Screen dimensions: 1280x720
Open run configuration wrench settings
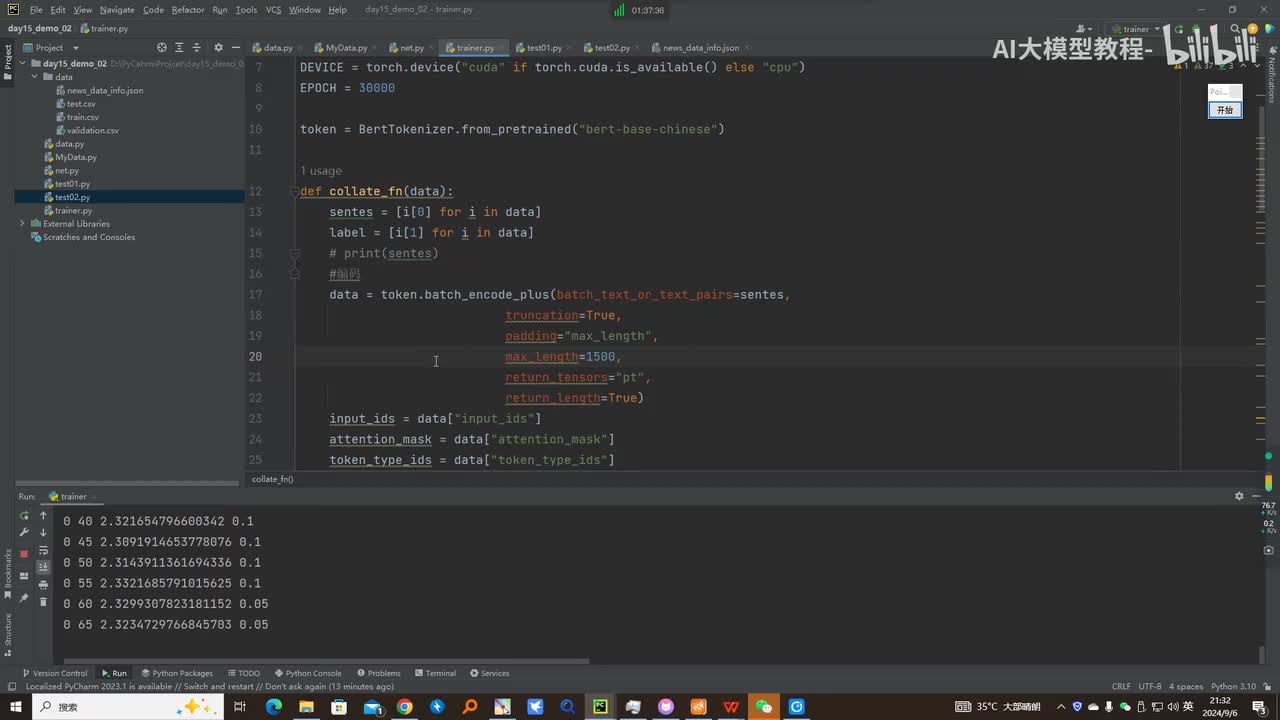[x=24, y=533]
